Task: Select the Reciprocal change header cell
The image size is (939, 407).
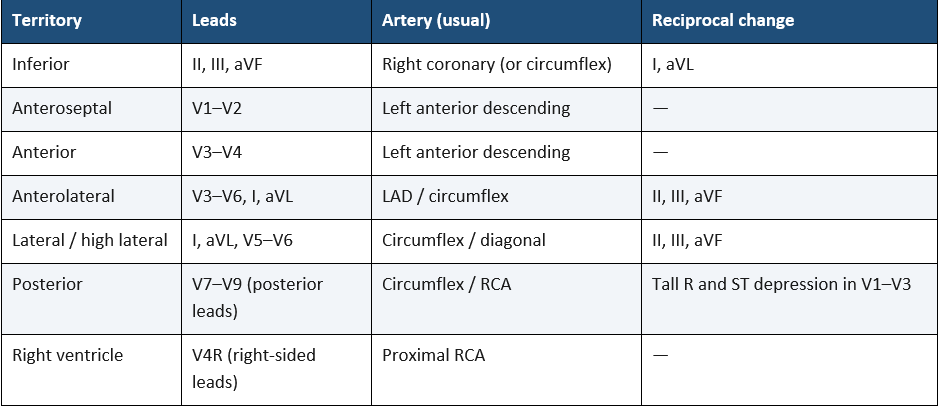Action: [x=790, y=21]
